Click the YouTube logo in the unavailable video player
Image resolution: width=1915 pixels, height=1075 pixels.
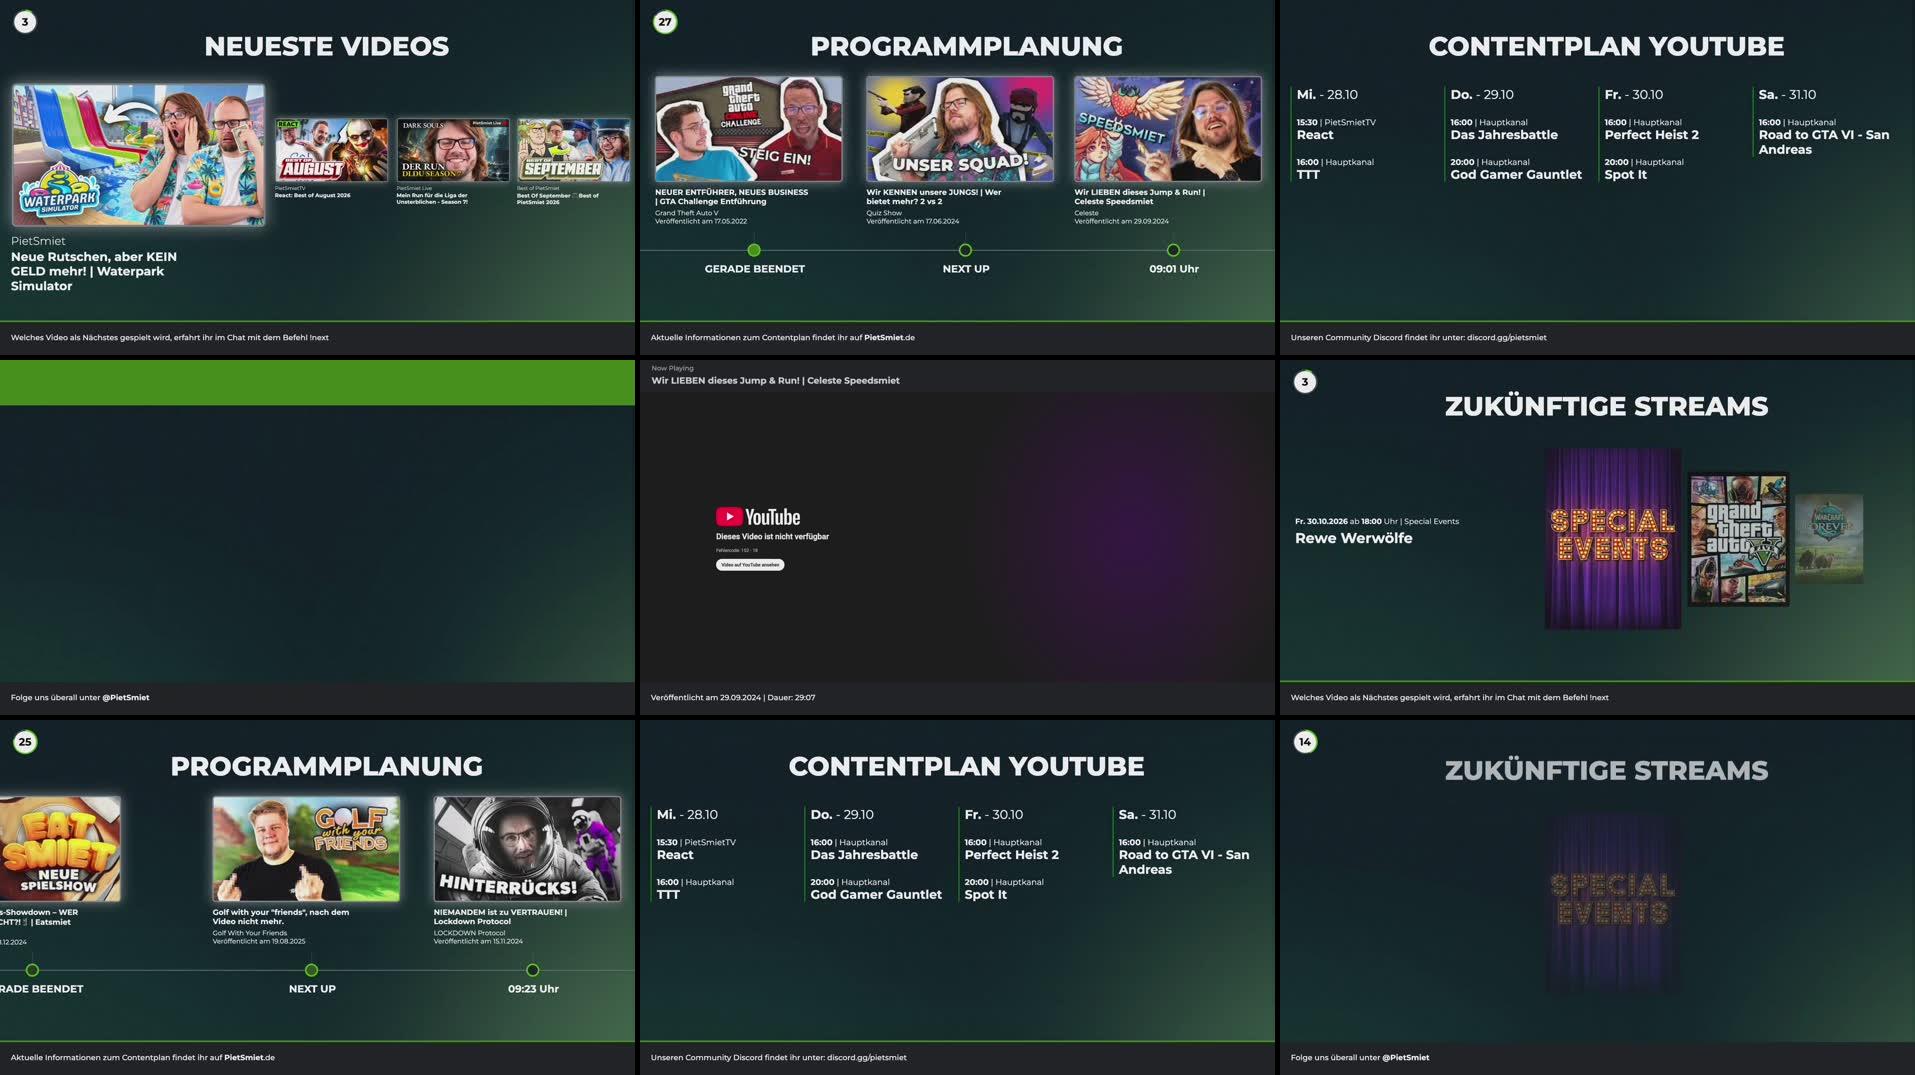(x=758, y=517)
